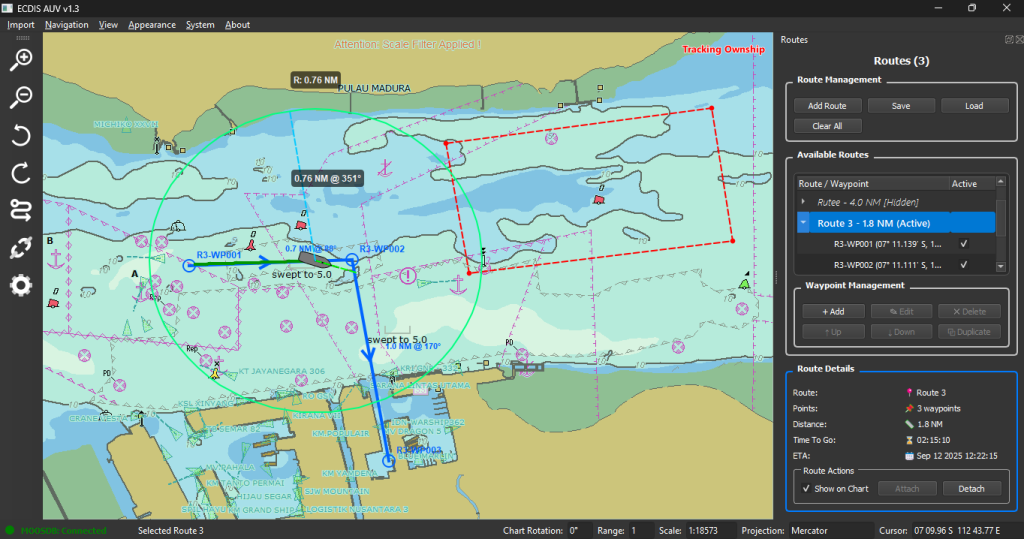The height and width of the screenshot is (539, 1024).
Task: Rotate chart counter-clockwise with the toolbar icon
Action: (x=21, y=135)
